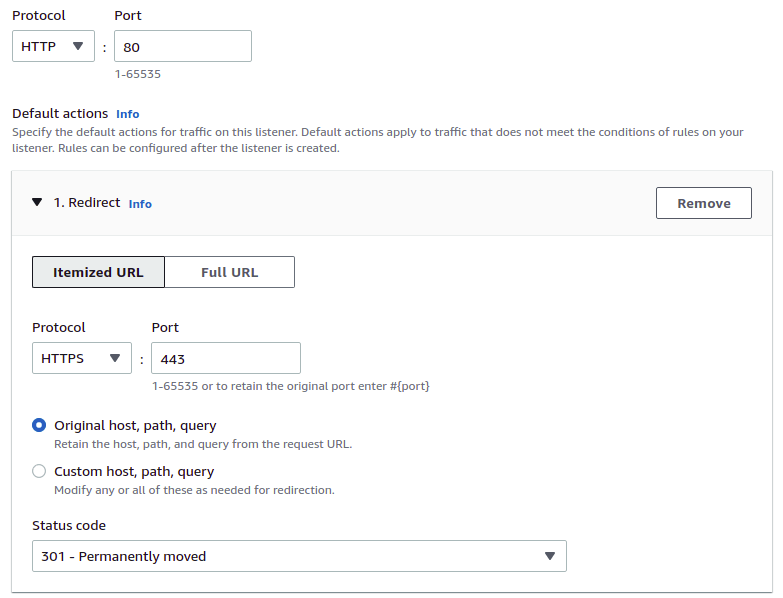Click the Original host, path, query label
The height and width of the screenshot is (598, 783).
[x=135, y=425]
